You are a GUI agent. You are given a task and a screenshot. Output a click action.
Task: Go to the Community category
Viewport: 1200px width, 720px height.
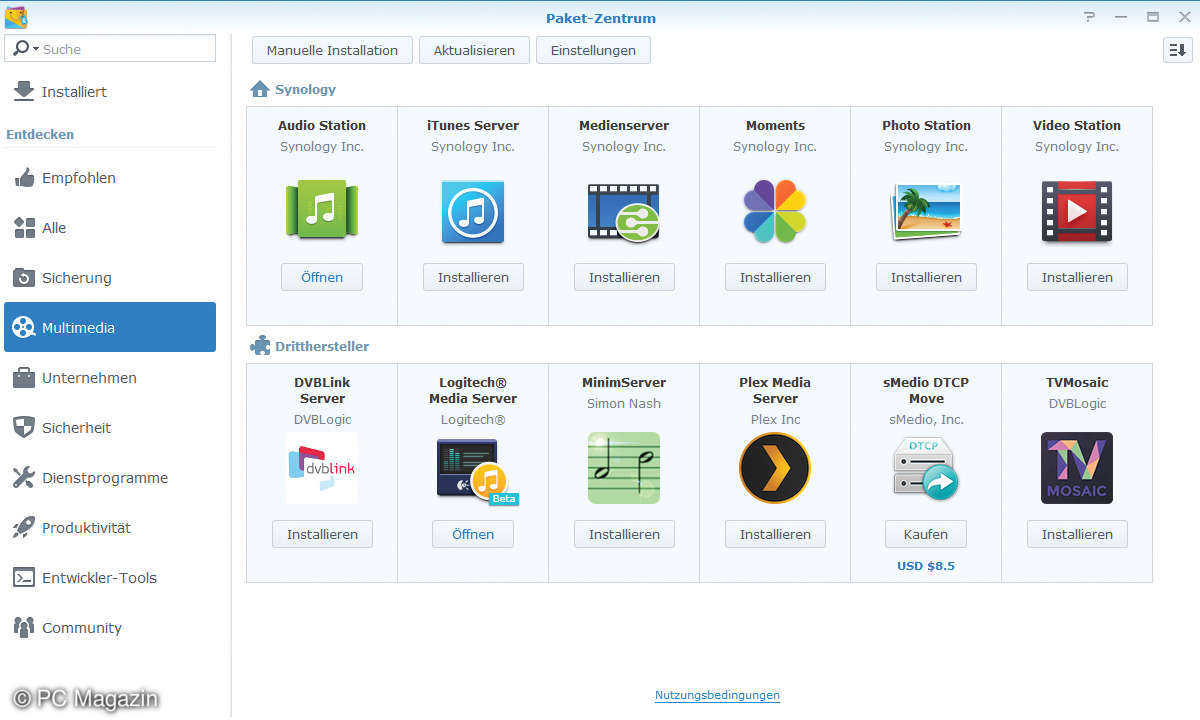(x=110, y=628)
